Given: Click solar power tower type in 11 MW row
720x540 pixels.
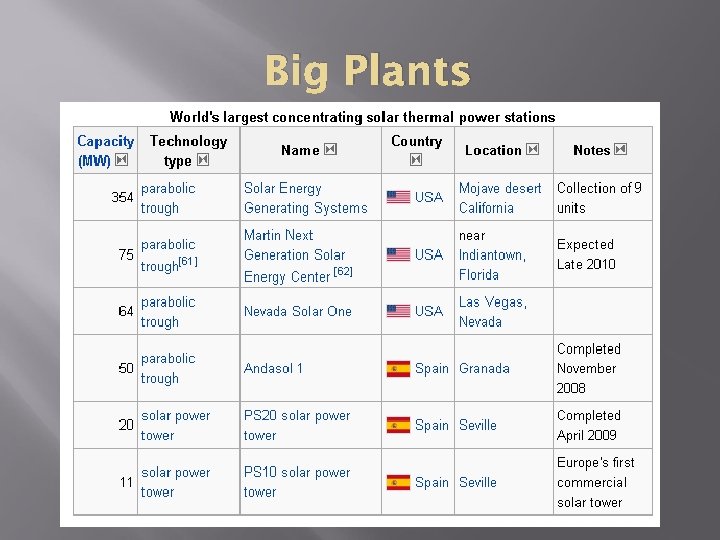Looking at the screenshot, I should point(175,482).
